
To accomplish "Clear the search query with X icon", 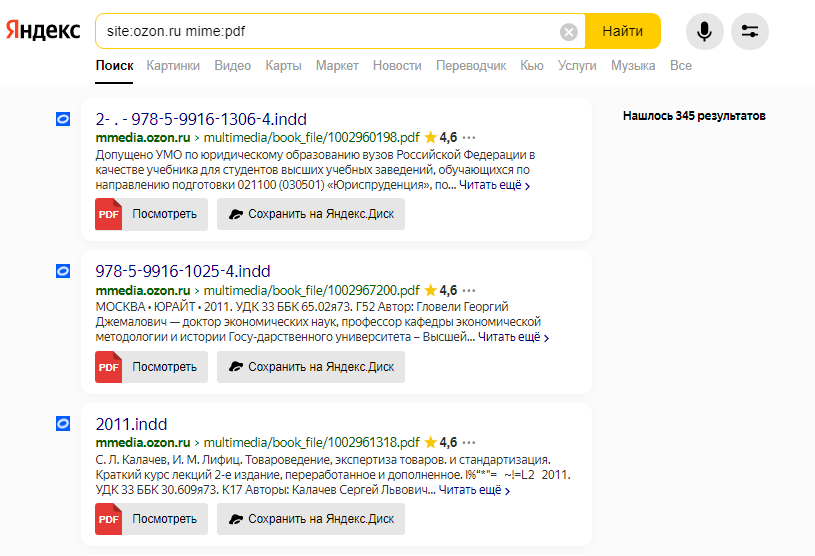I will coord(569,32).
